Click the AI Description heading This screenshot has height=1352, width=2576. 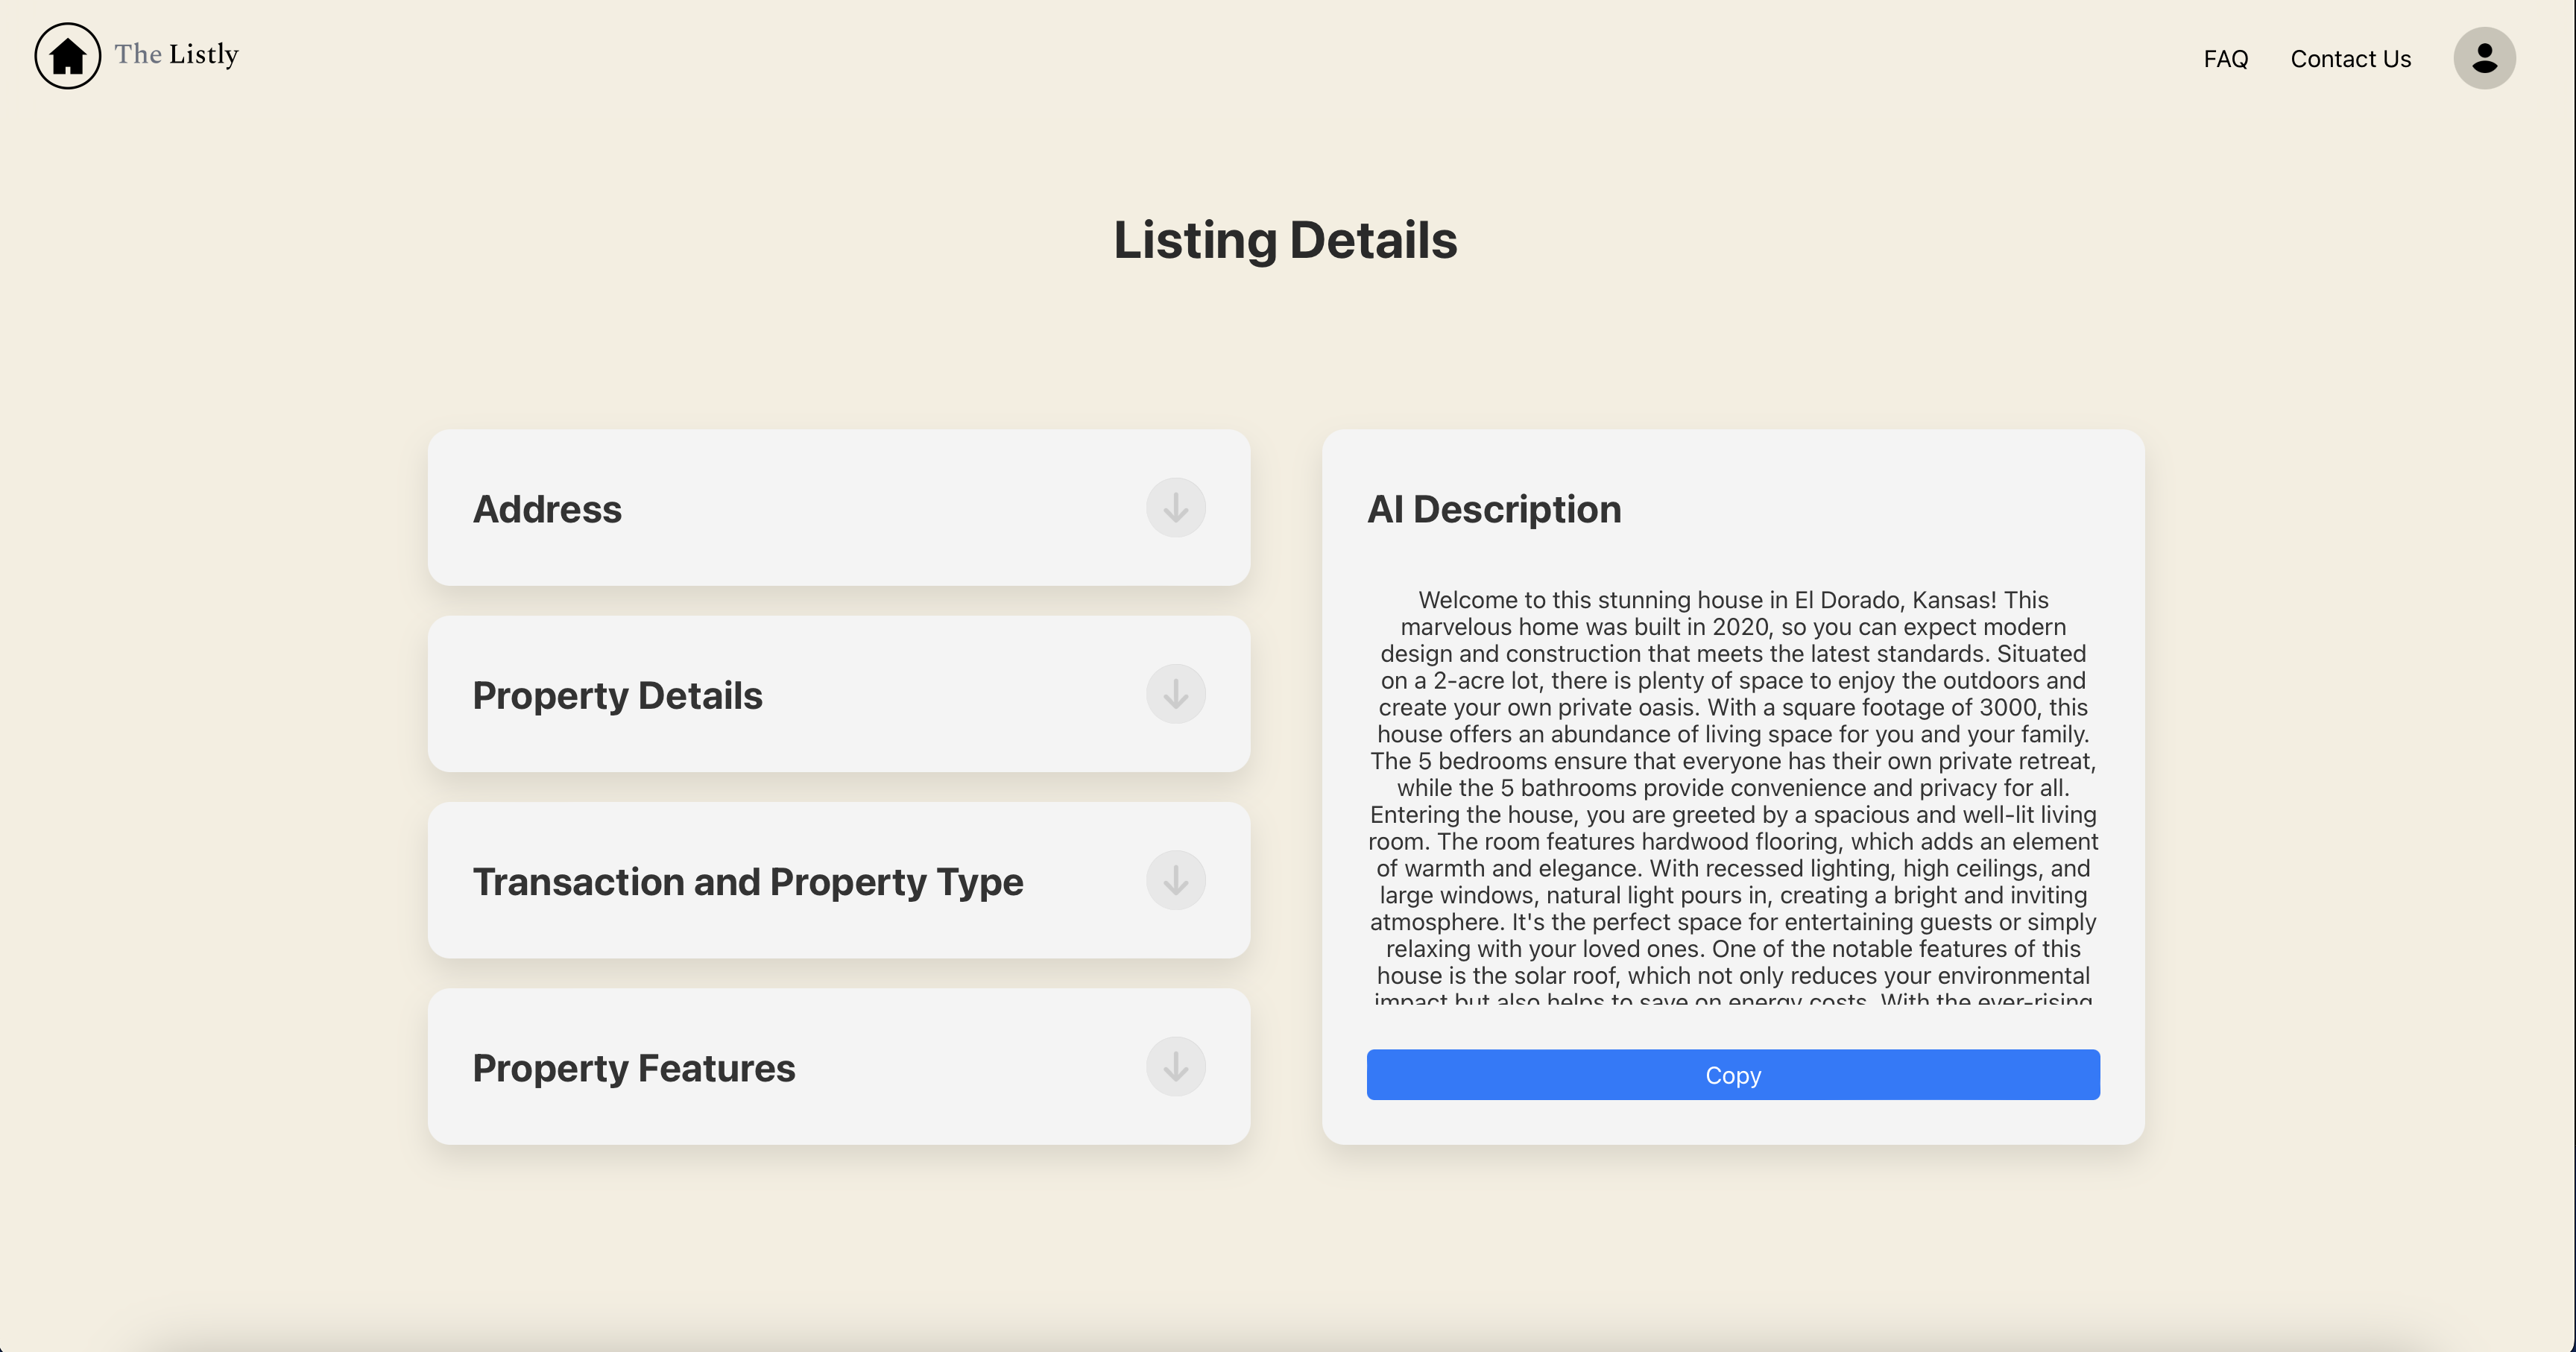[1493, 509]
